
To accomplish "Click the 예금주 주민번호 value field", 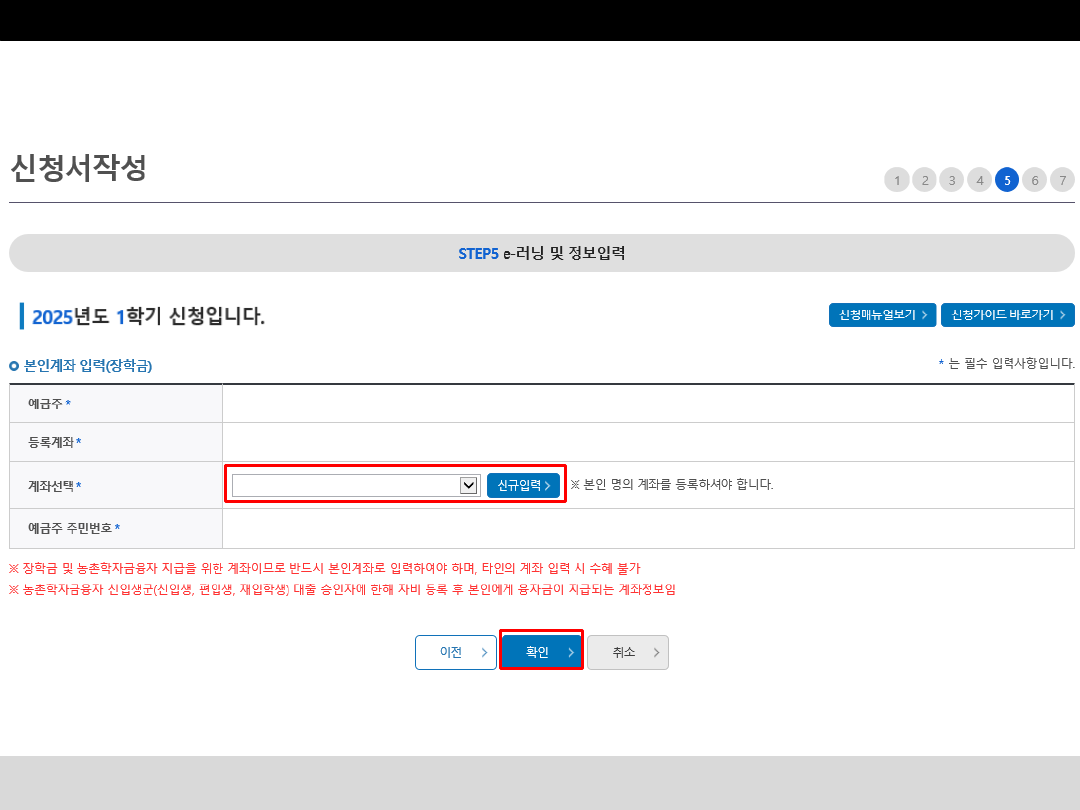I will click(x=648, y=528).
